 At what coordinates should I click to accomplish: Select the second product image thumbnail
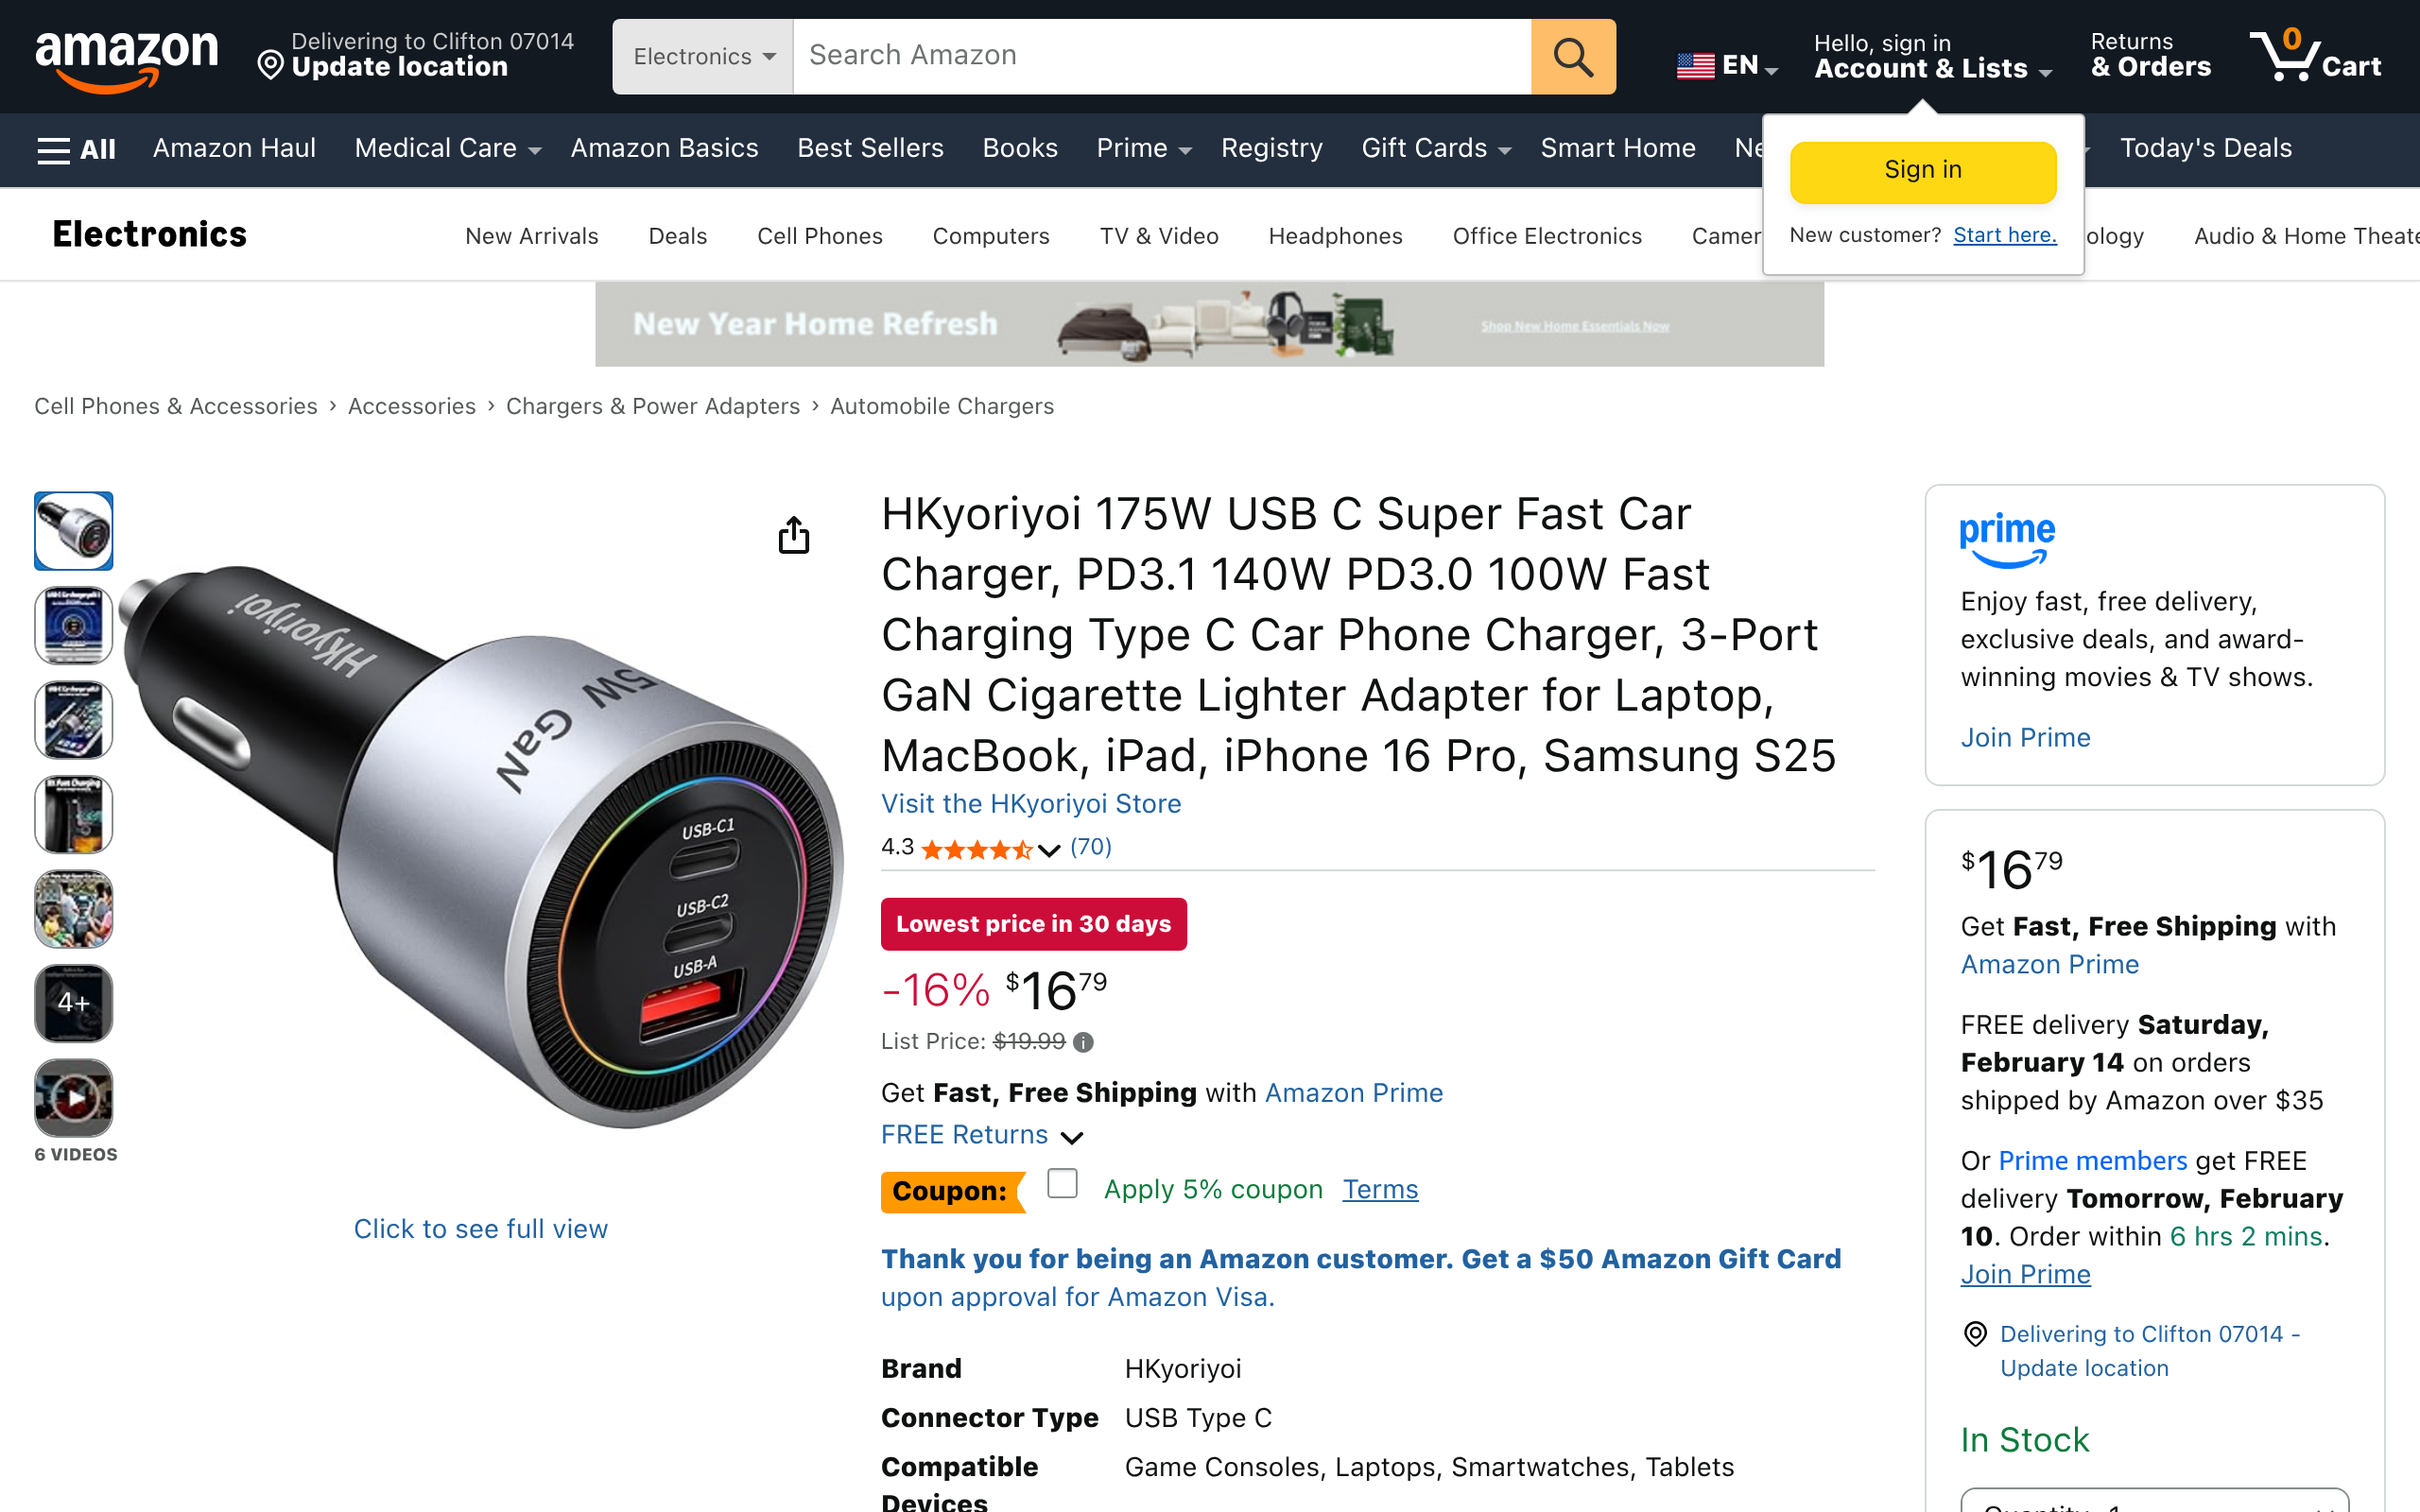point(74,625)
